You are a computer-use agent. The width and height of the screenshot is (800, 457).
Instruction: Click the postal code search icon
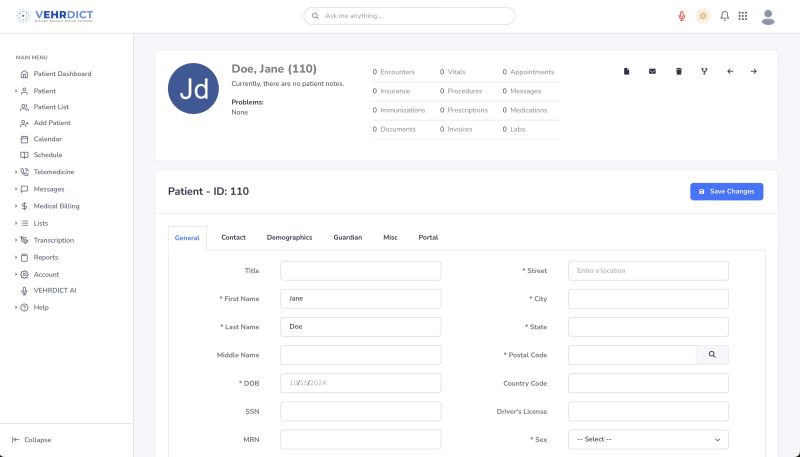coord(712,355)
